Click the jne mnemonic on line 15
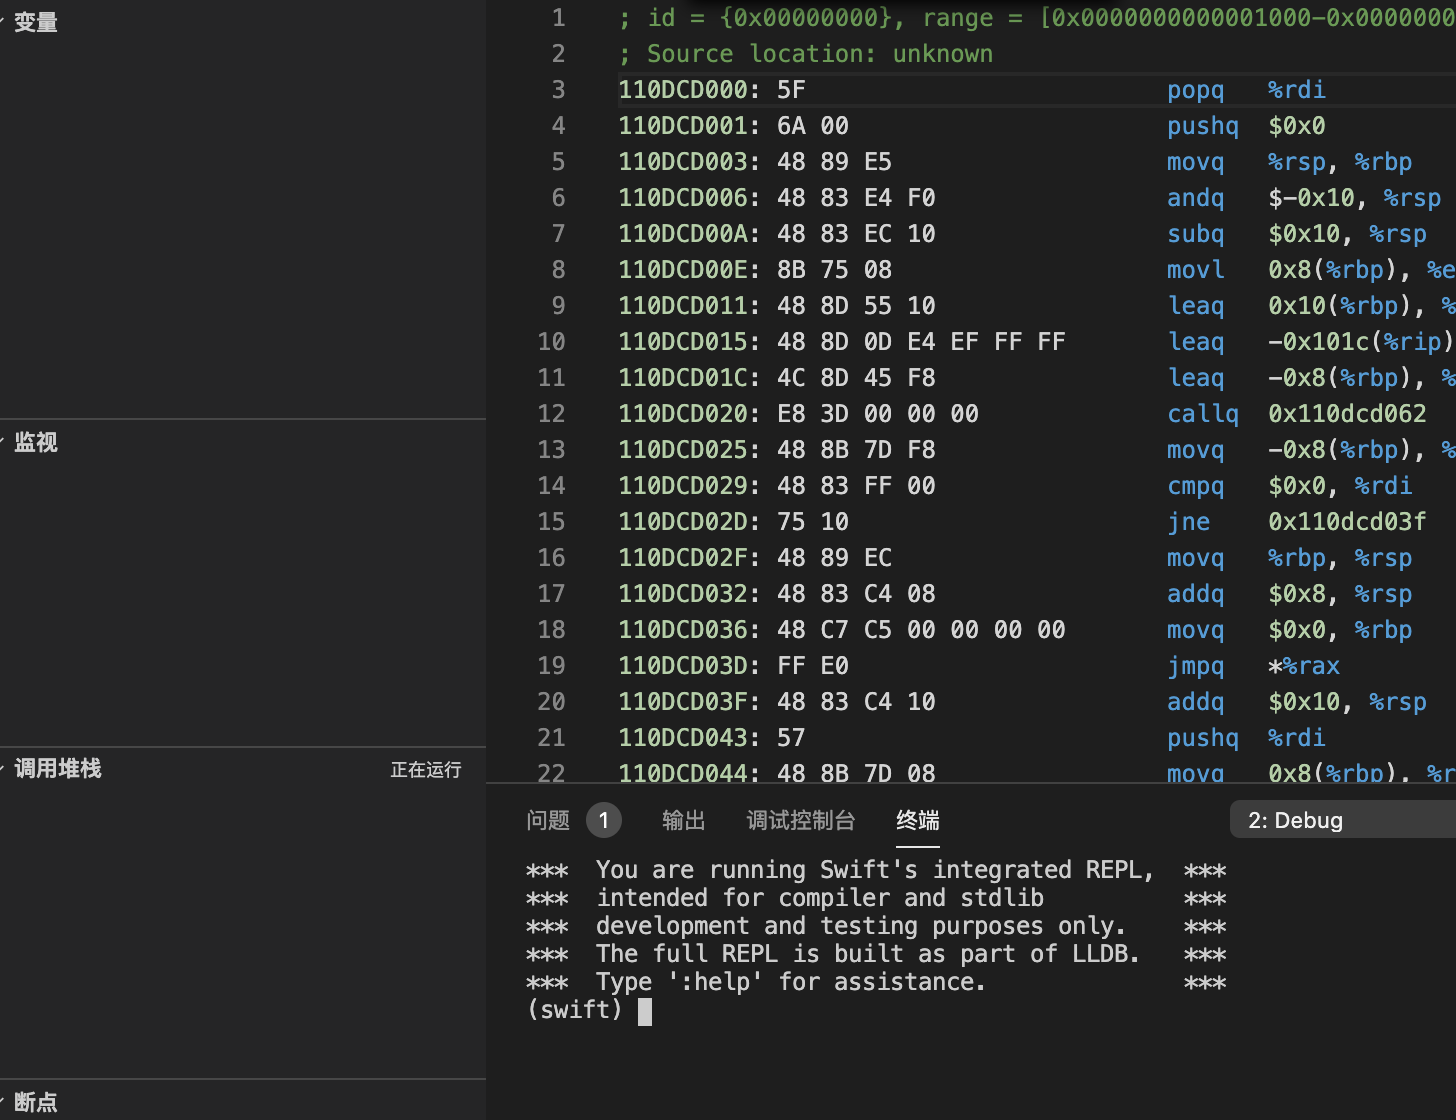This screenshot has width=1456, height=1120. [x=1188, y=521]
